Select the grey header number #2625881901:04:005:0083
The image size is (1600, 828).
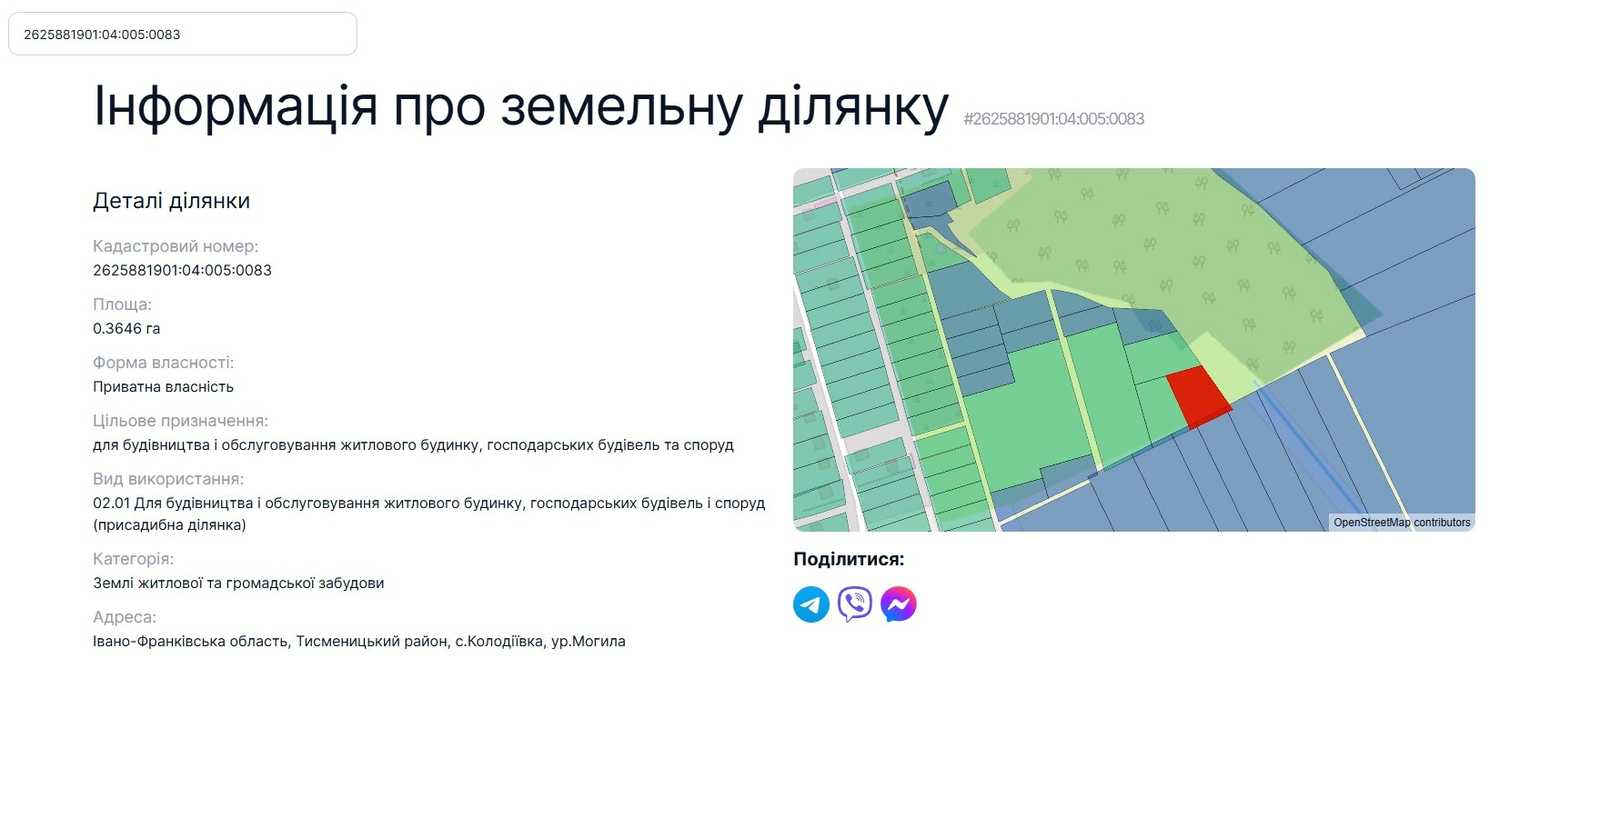[1054, 119]
